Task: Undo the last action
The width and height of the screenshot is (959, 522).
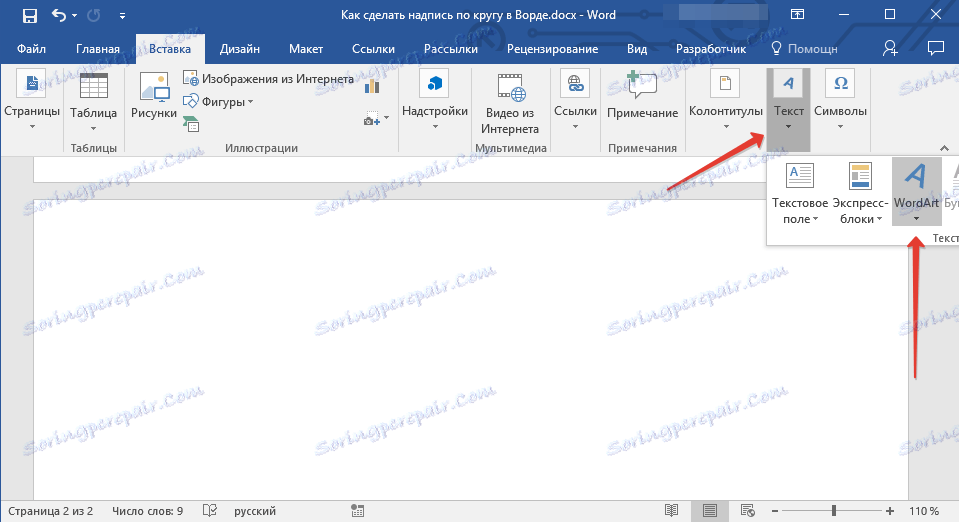Action: (59, 15)
